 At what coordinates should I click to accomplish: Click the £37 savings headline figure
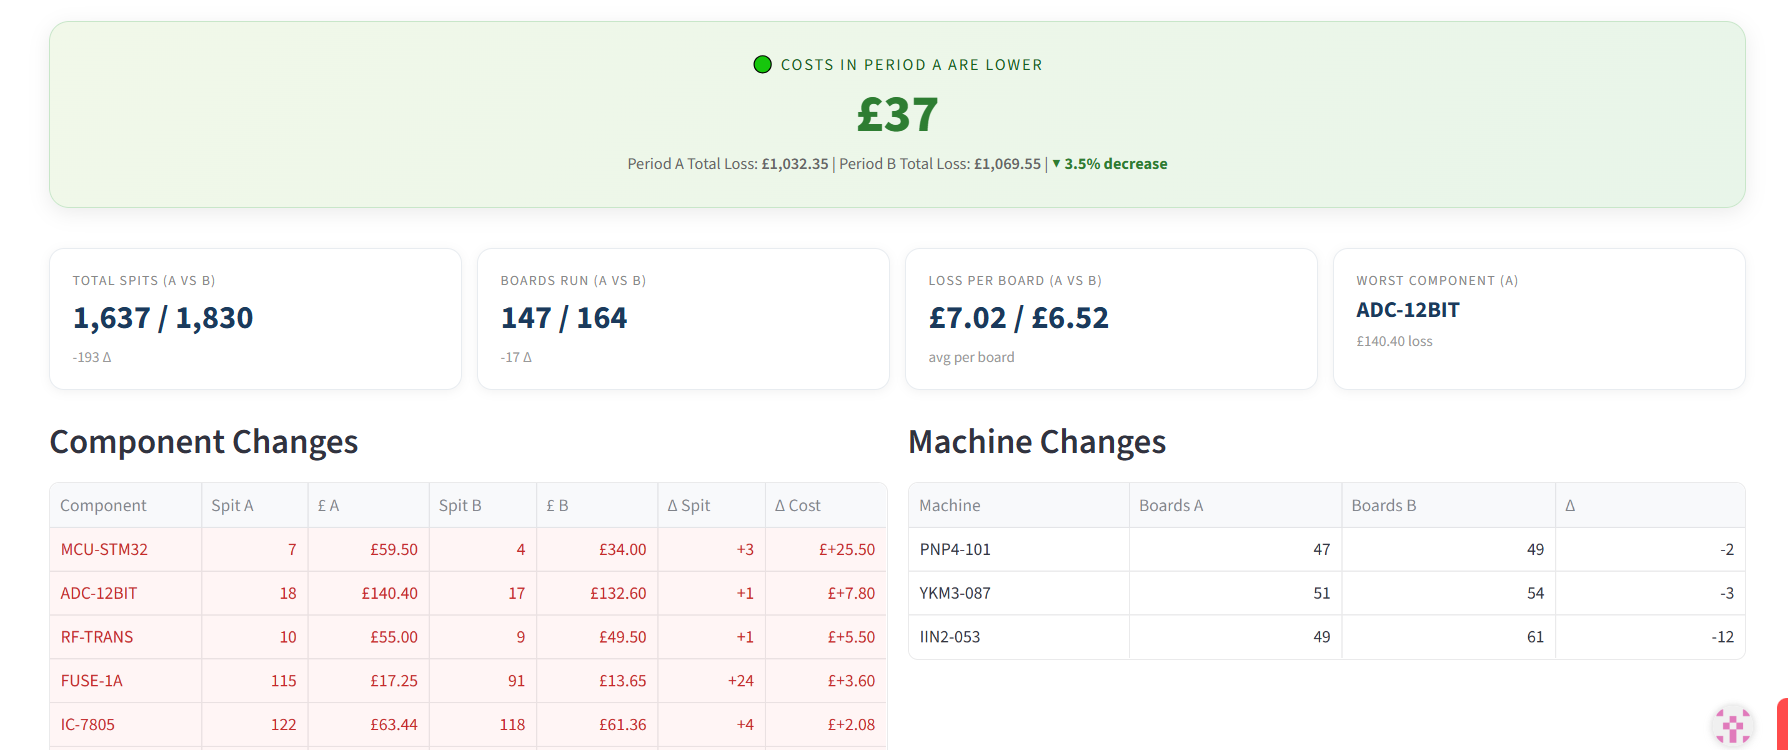[x=897, y=114]
